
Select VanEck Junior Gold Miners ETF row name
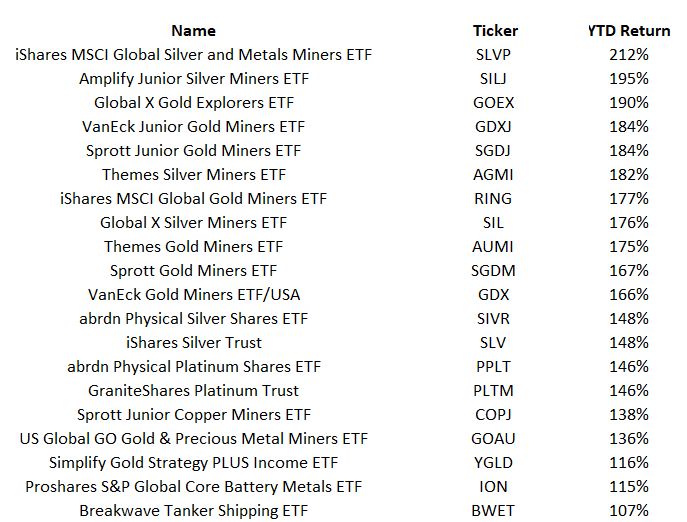point(194,126)
